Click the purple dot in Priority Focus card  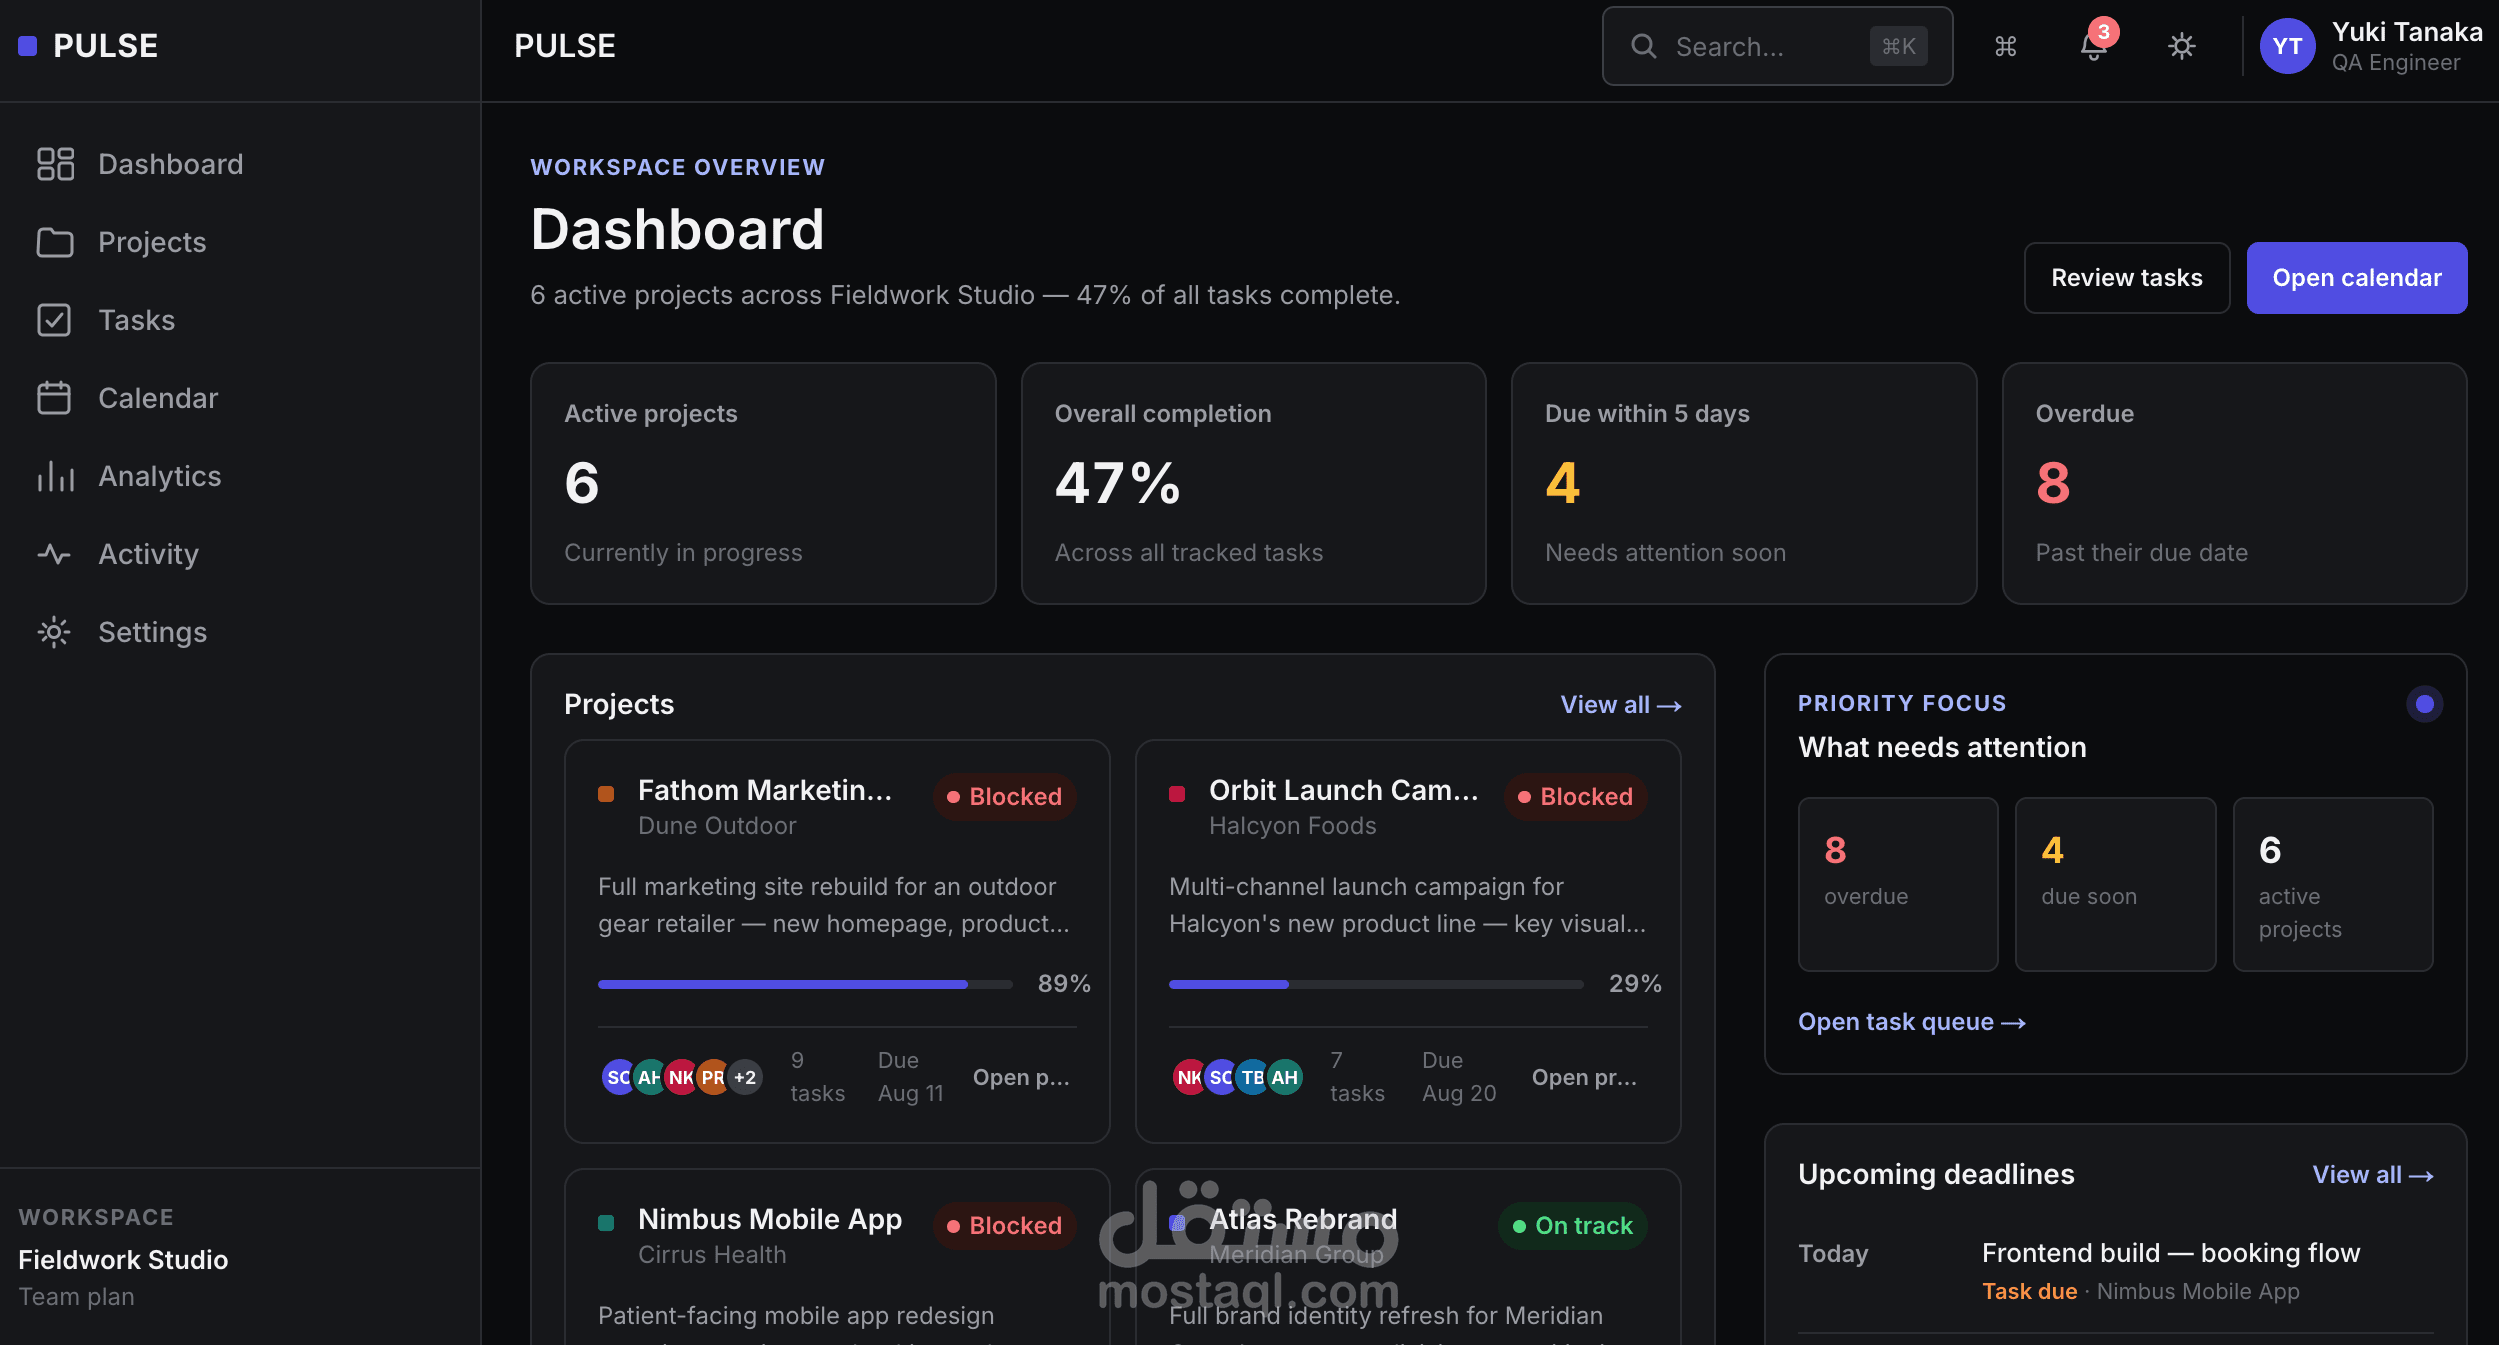click(2424, 704)
